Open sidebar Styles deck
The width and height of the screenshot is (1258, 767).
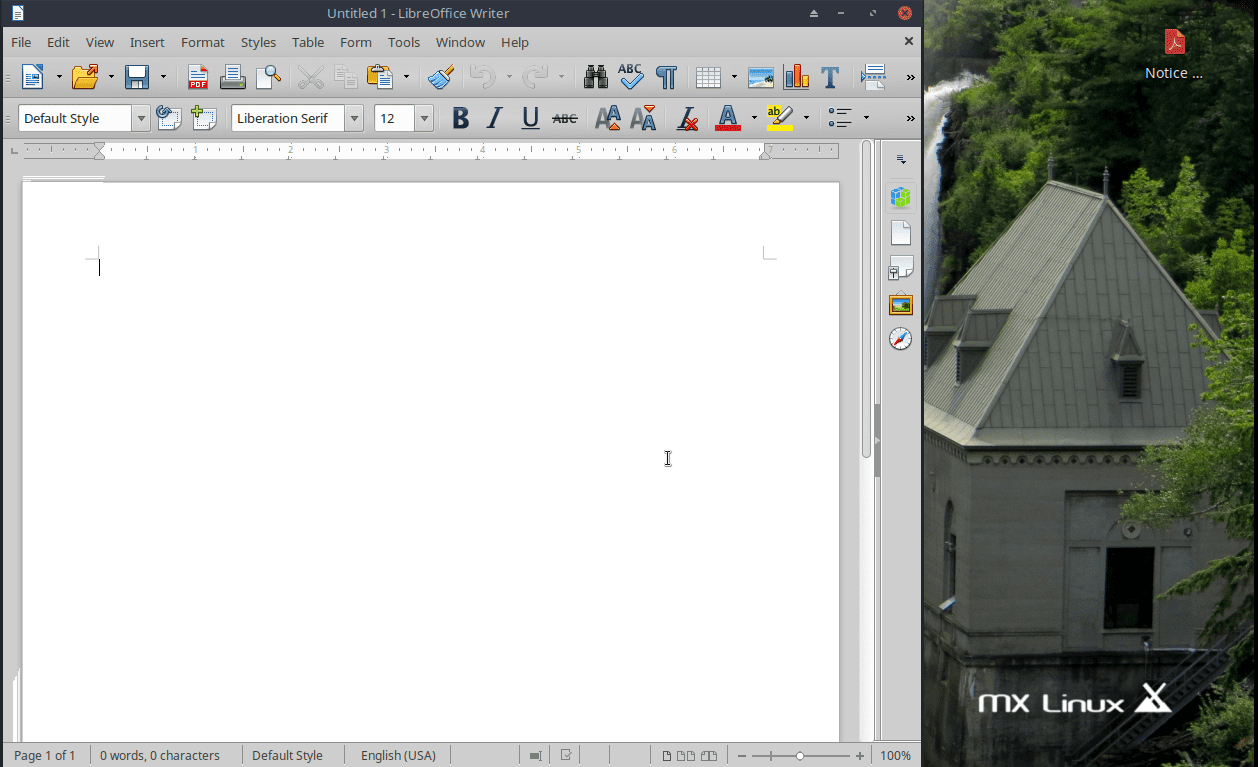click(901, 268)
